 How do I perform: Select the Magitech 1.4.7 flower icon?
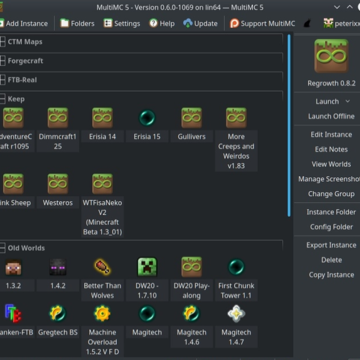(236, 313)
